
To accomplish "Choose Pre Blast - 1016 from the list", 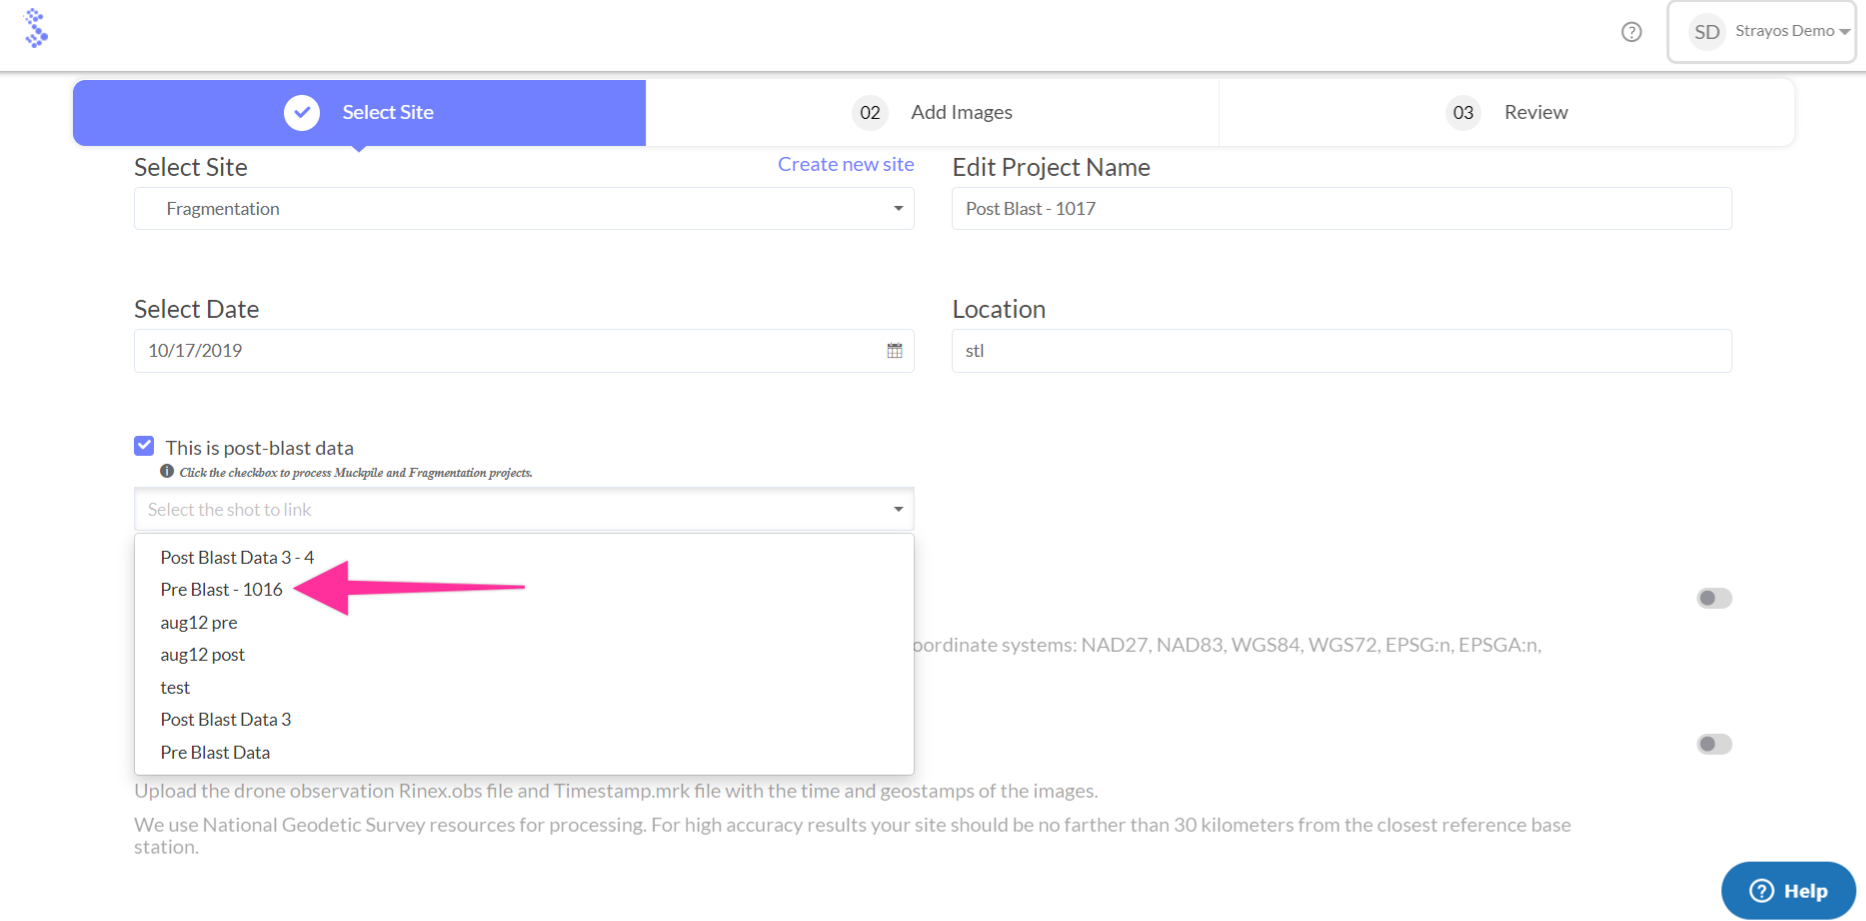I will pos(221,590).
